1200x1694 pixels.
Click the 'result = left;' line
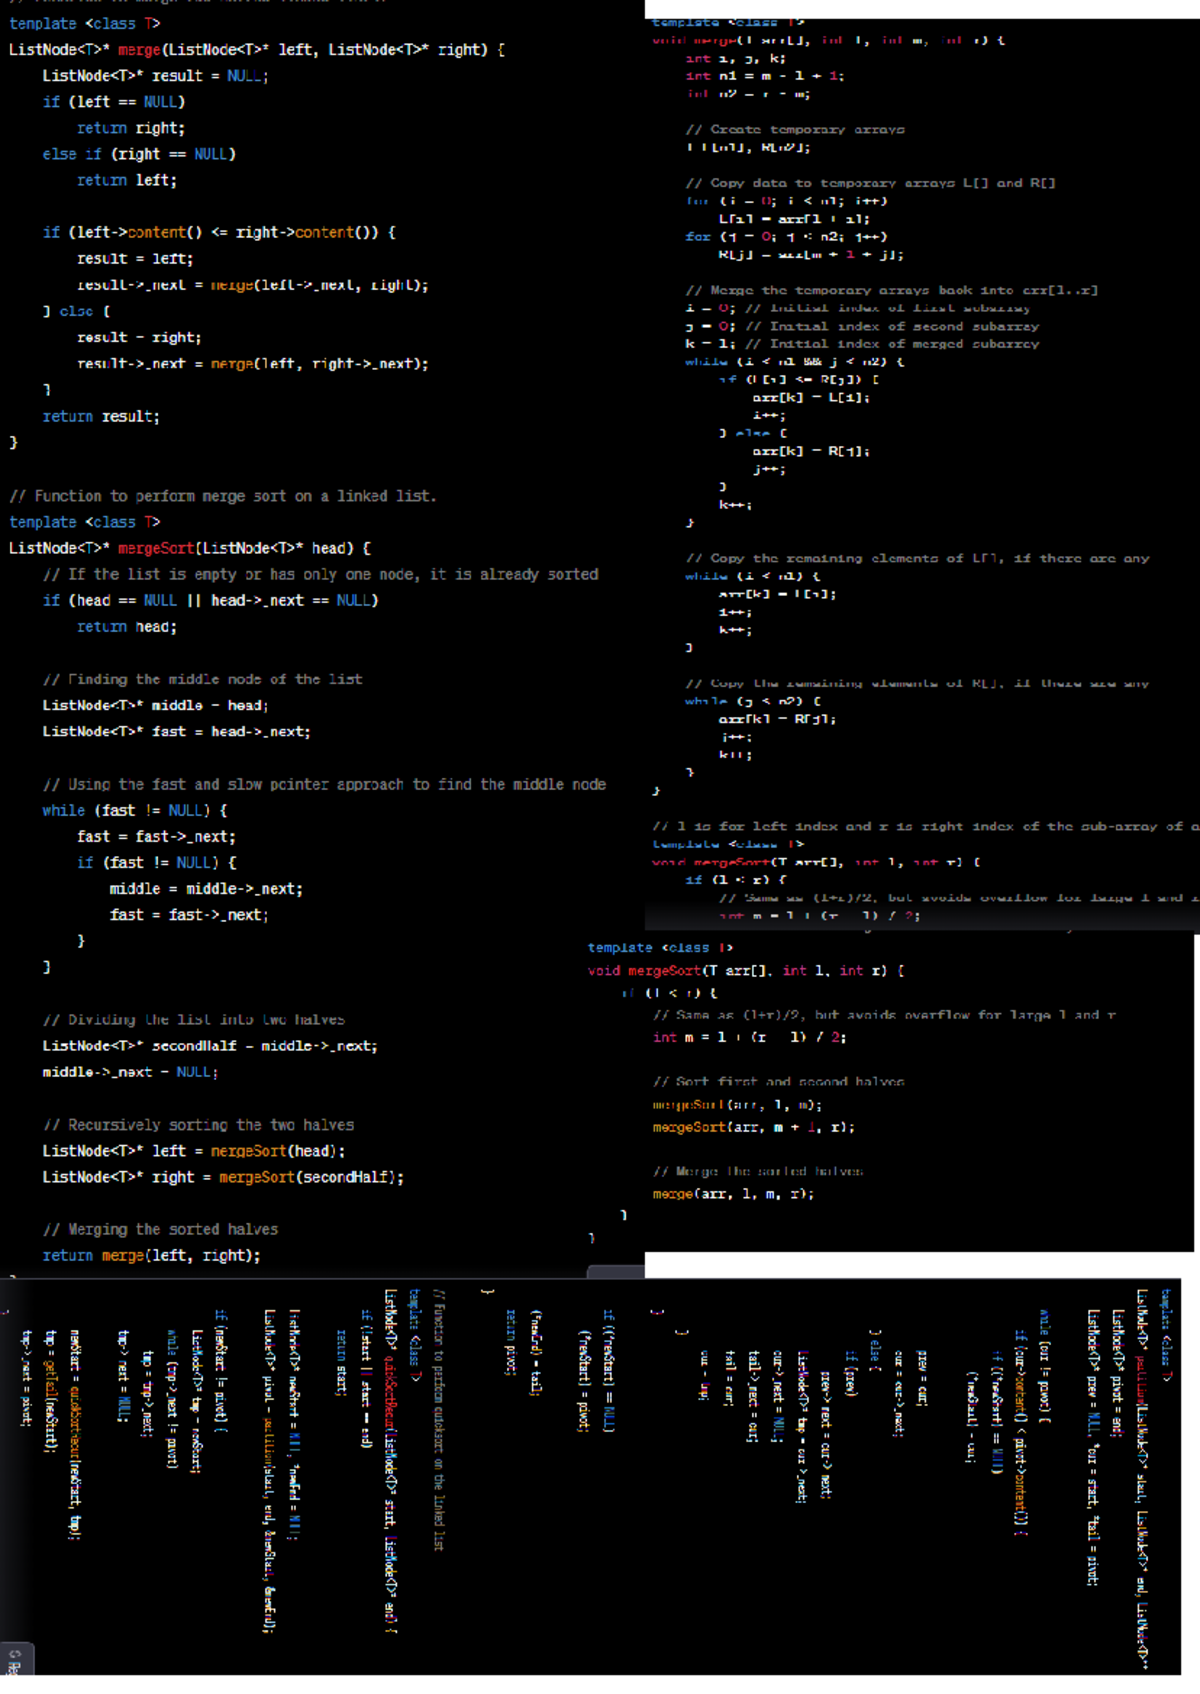click(x=135, y=258)
